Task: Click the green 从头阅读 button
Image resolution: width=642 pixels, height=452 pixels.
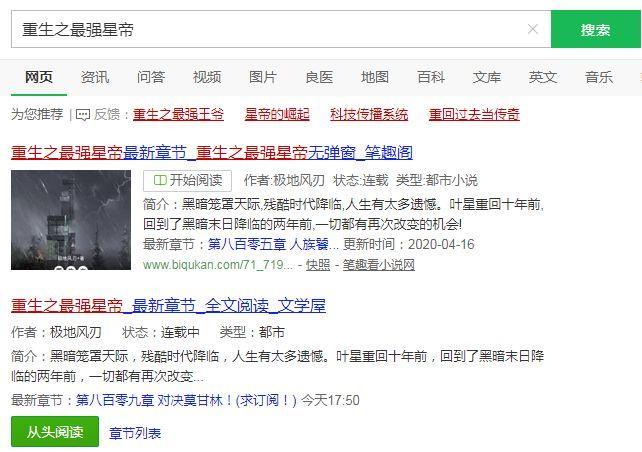Action: point(55,432)
